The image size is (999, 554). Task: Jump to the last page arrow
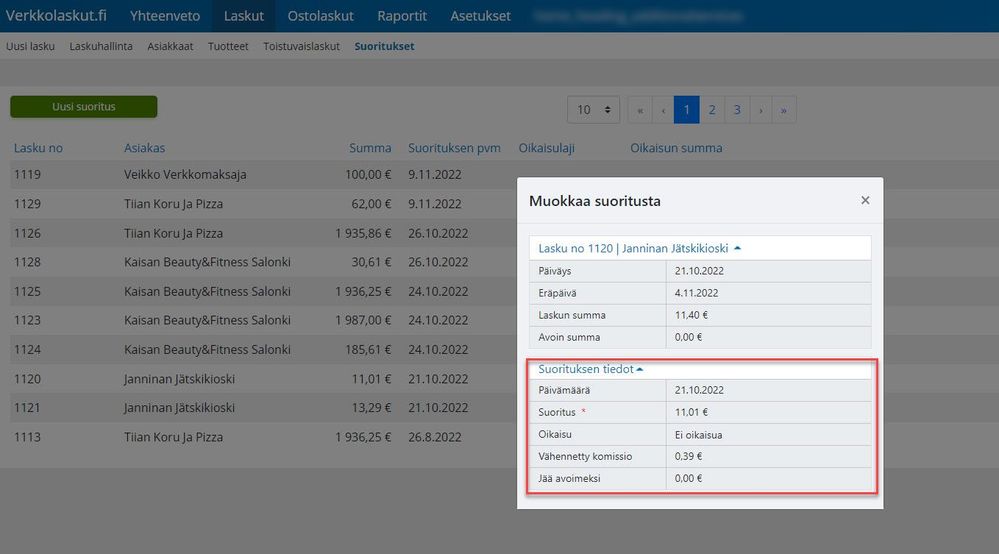(784, 110)
